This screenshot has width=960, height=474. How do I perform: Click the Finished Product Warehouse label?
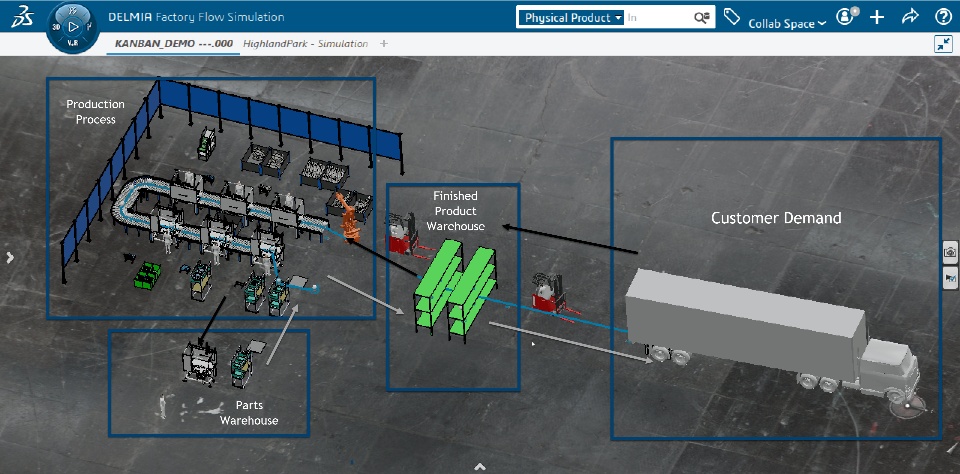pos(456,211)
